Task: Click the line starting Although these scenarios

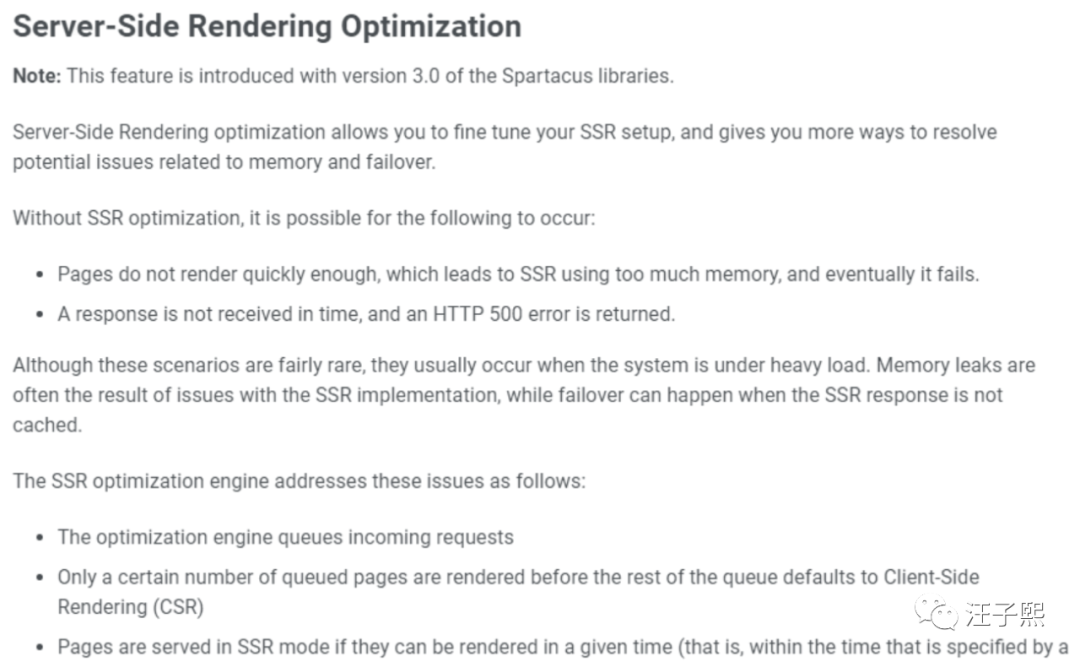Action: click(524, 365)
